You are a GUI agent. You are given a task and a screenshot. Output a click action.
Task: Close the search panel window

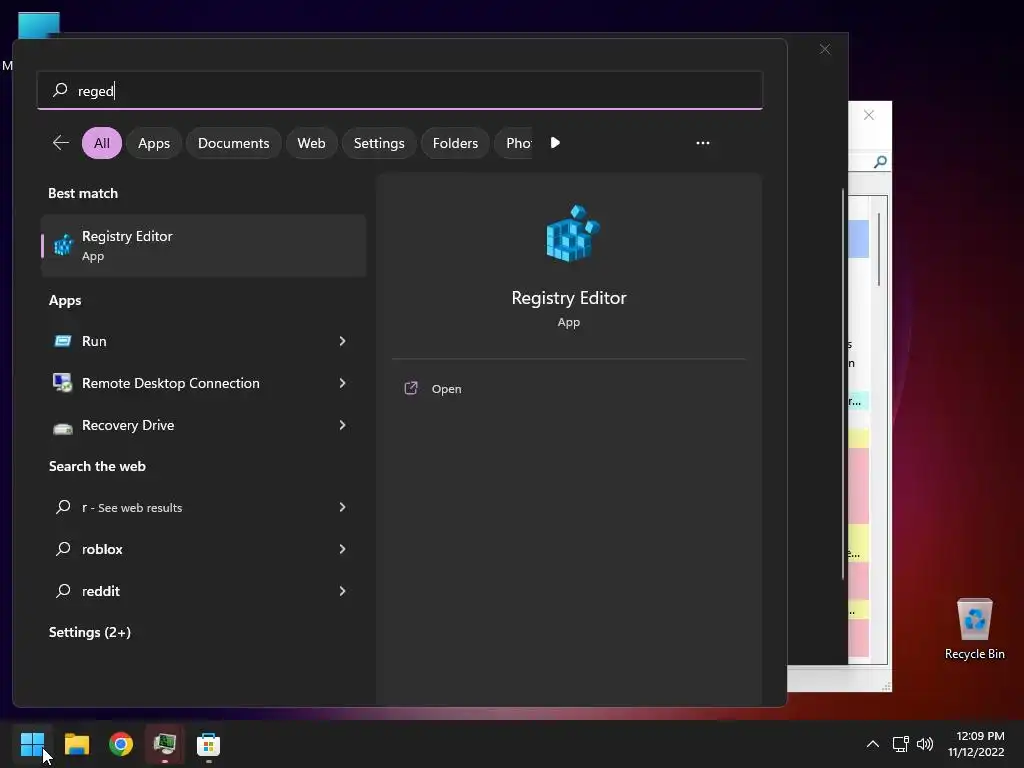[825, 50]
